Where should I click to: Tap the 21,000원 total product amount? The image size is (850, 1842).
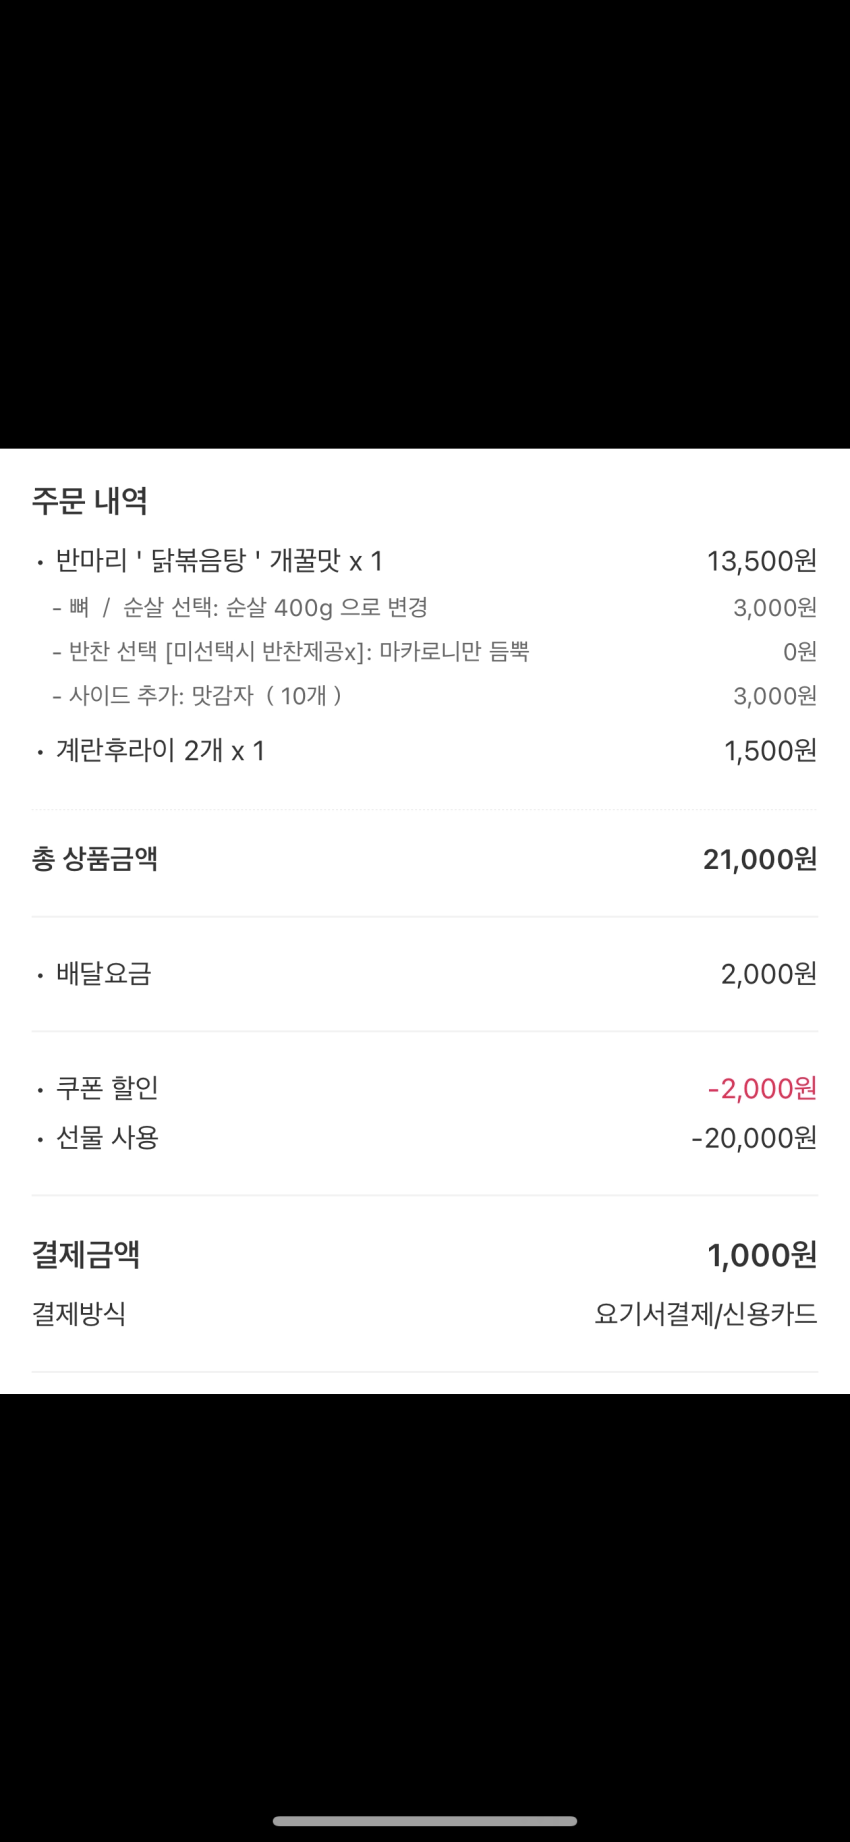click(x=760, y=859)
